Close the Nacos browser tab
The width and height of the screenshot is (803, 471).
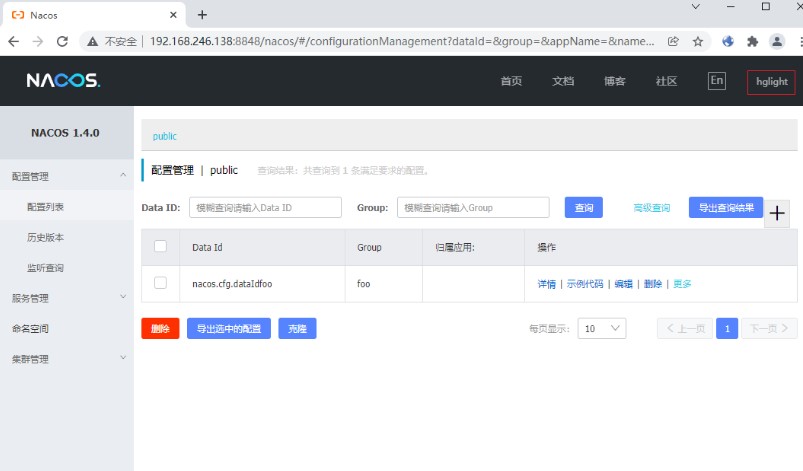173,15
